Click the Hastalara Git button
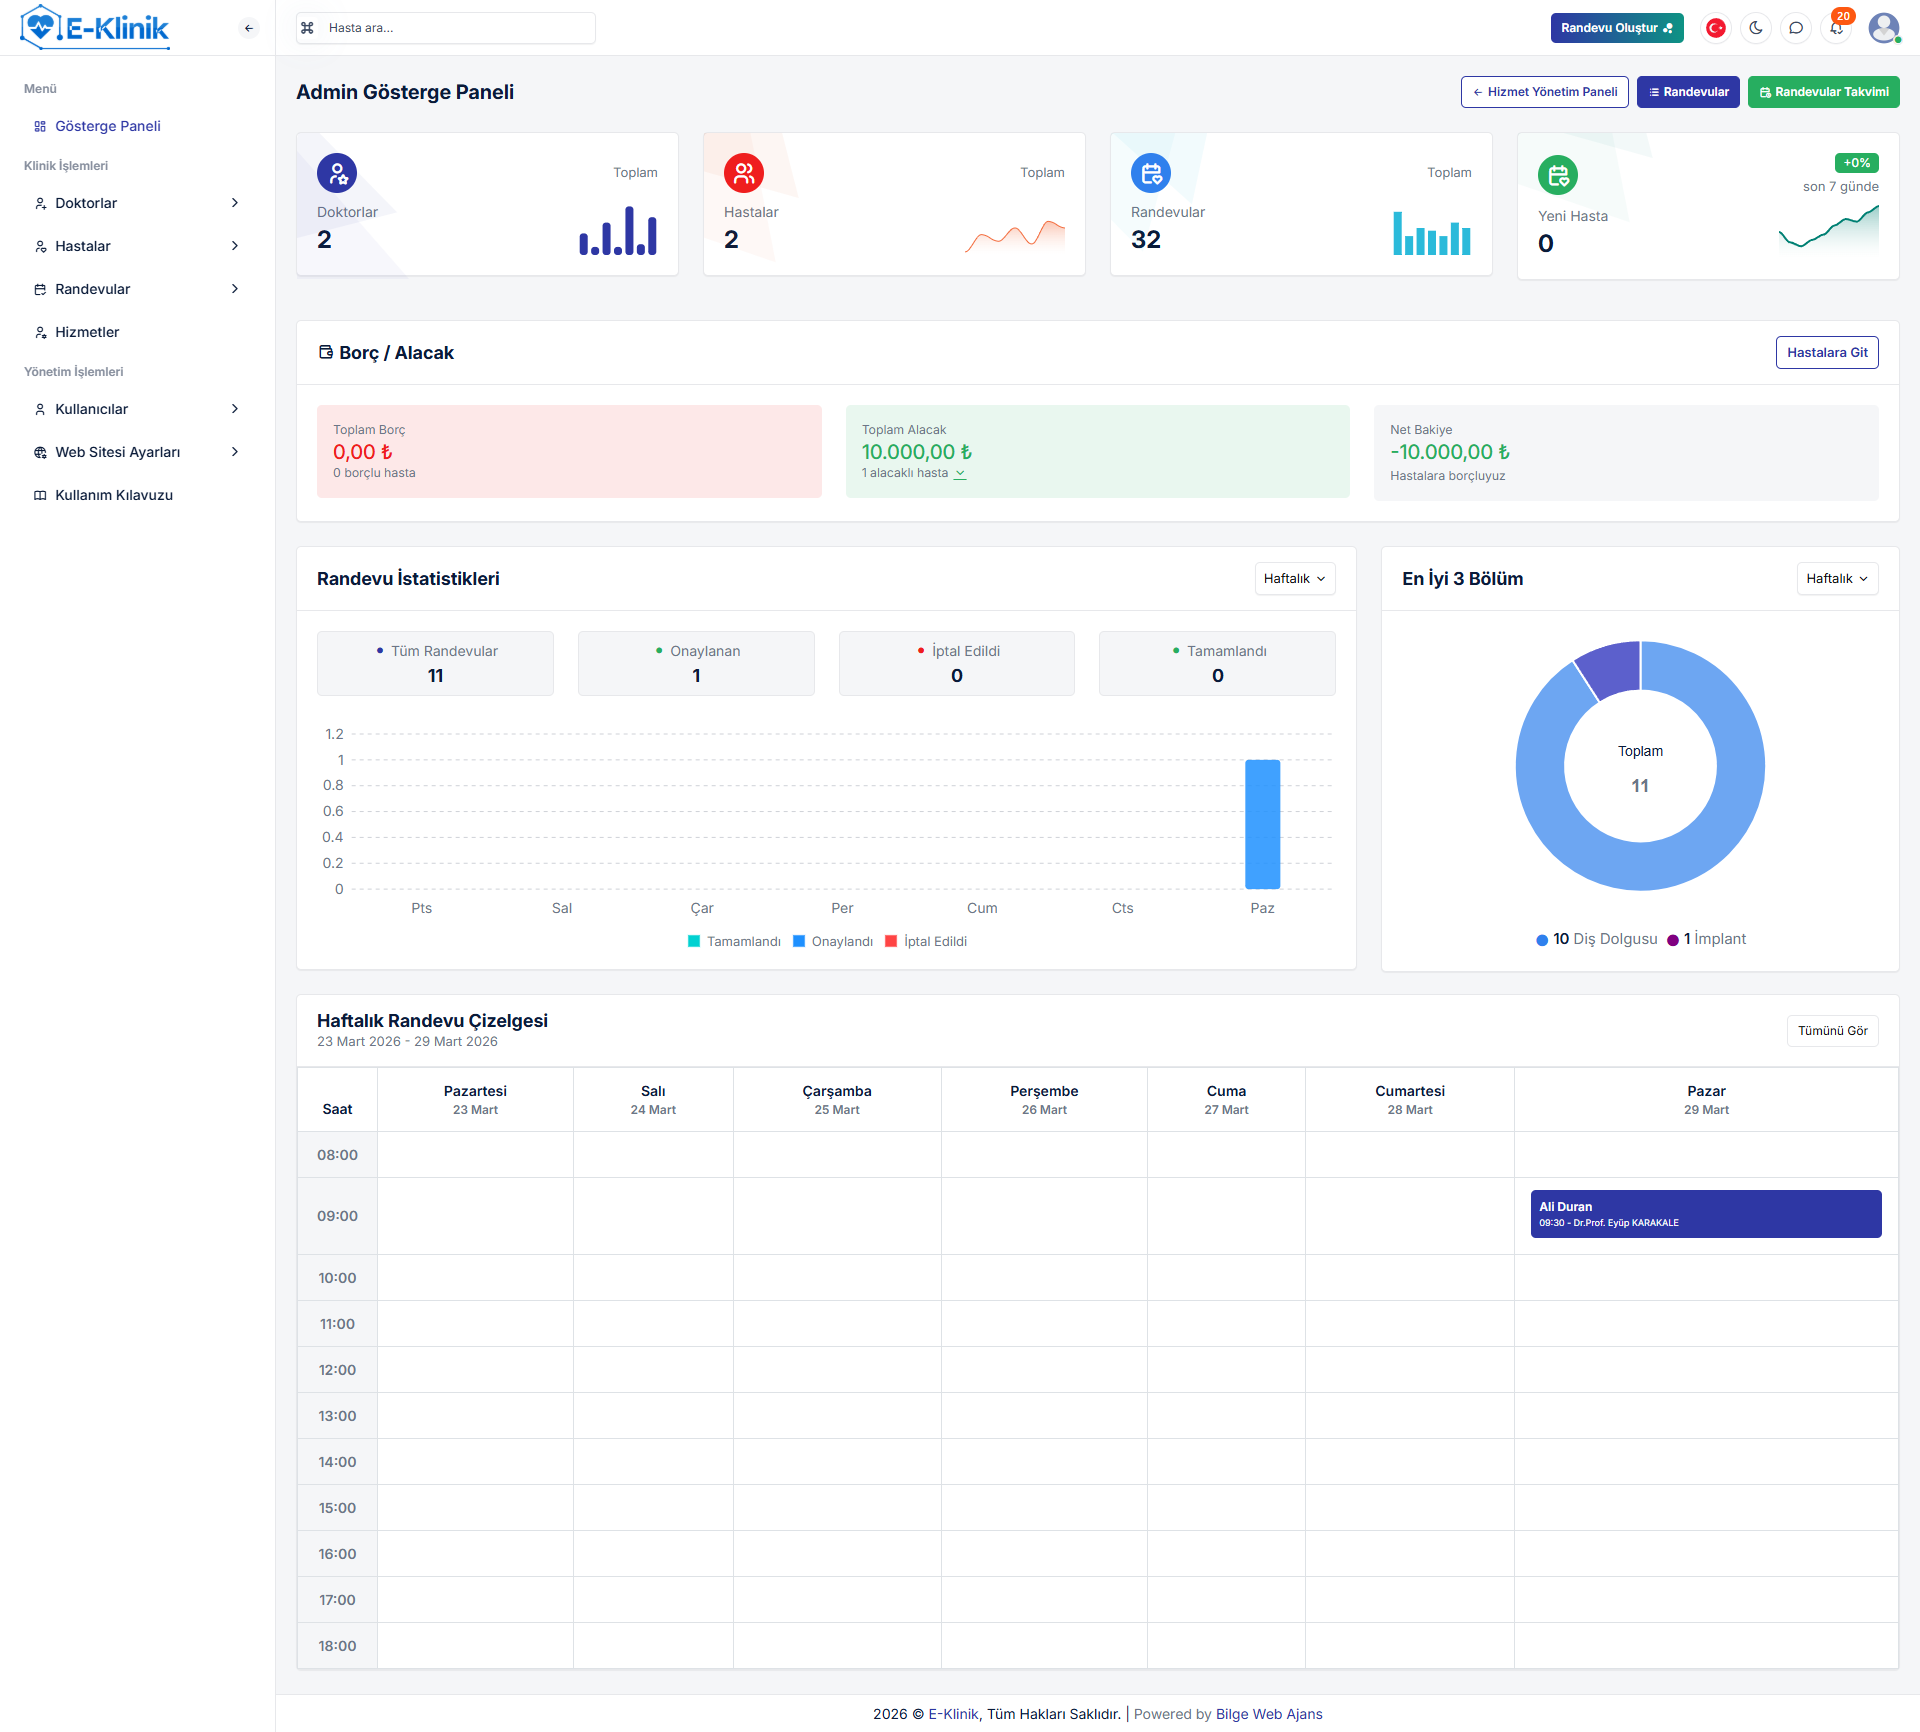The width and height of the screenshot is (1920, 1732). pyautogui.click(x=1827, y=353)
